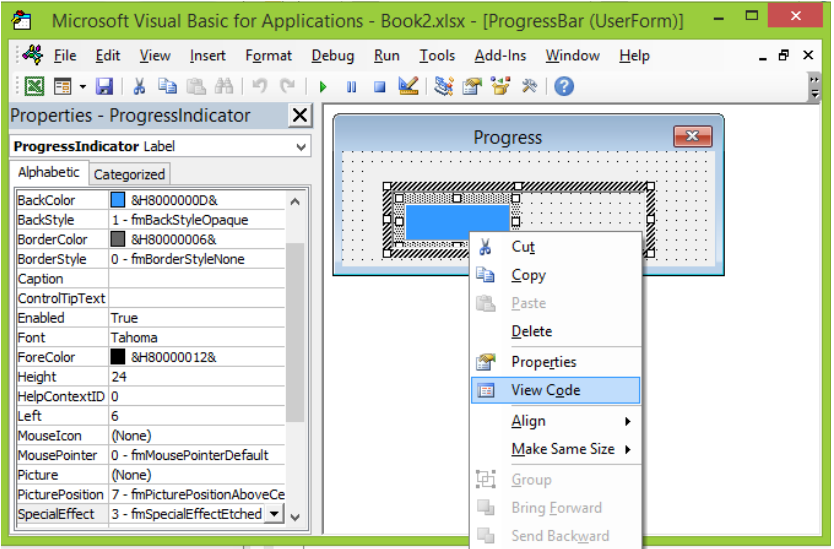This screenshot has height=549, width=834.
Task: Close the Properties panel
Action: point(299,115)
